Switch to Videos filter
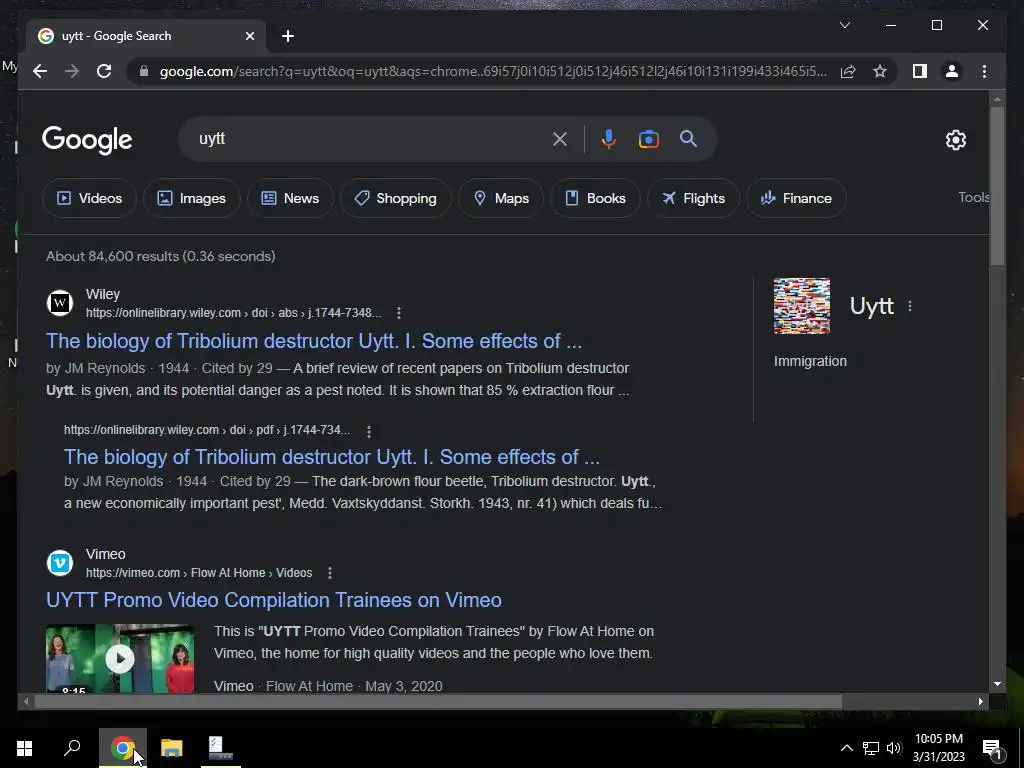 pos(89,198)
